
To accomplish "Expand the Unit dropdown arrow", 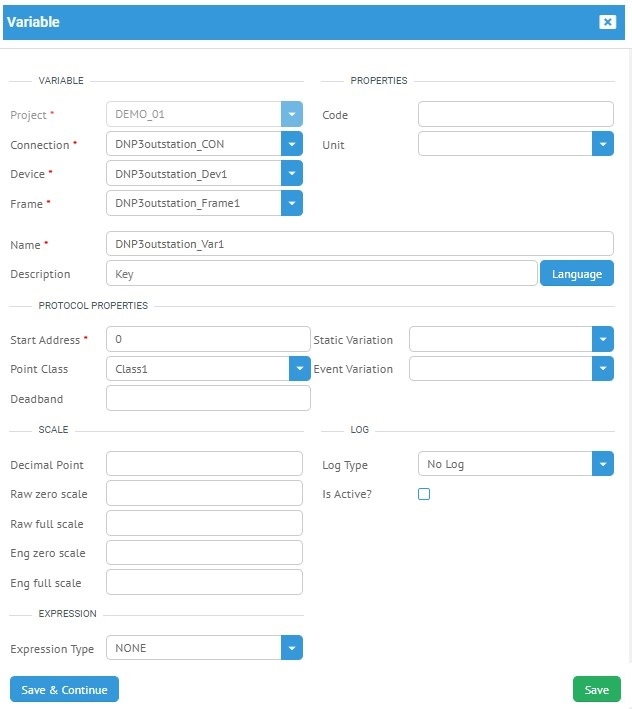I will coord(602,145).
